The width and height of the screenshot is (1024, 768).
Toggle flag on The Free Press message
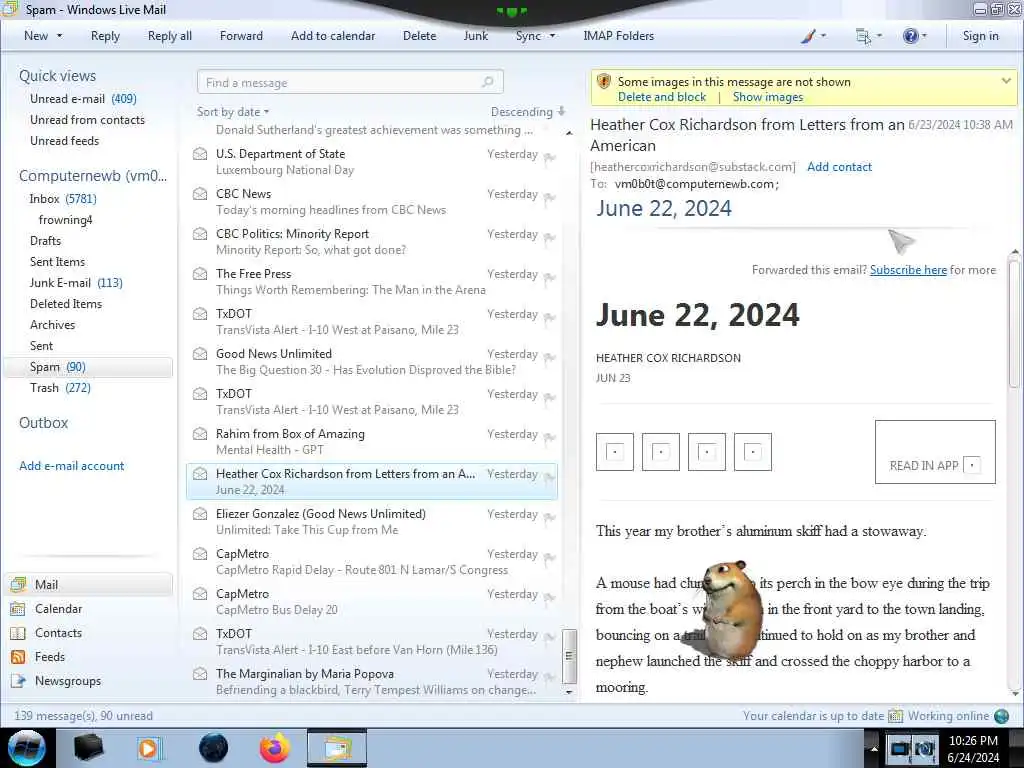tap(550, 277)
